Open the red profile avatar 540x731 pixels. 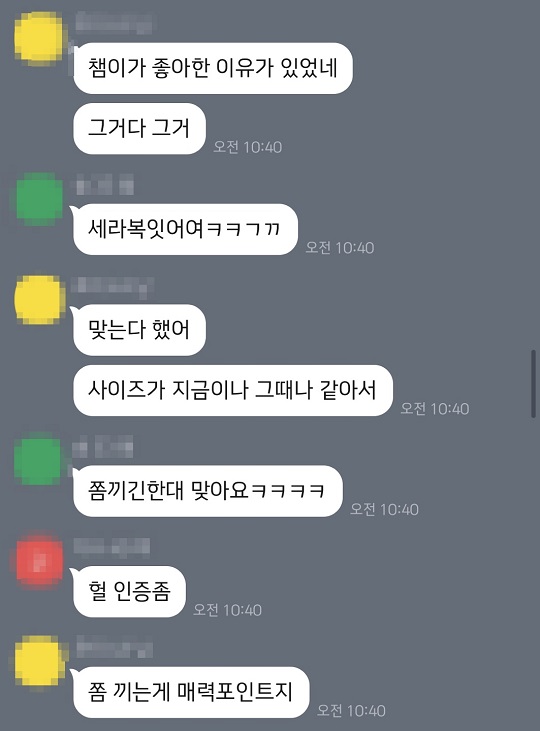[39, 563]
